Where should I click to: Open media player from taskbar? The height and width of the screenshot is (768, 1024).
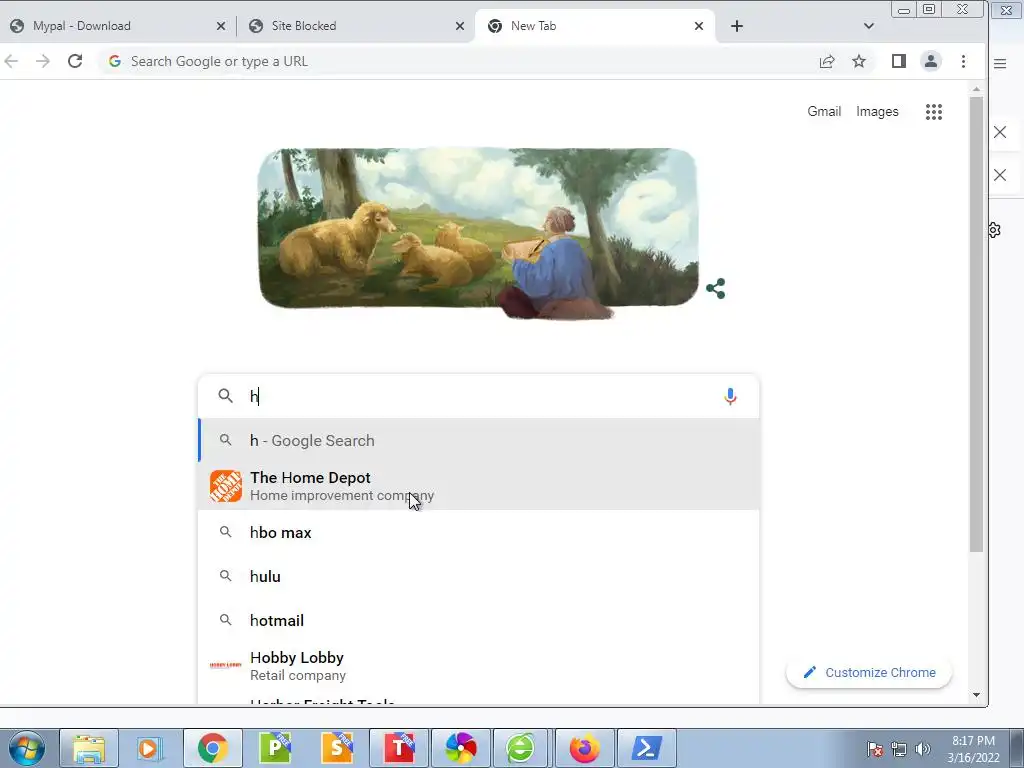(150, 748)
